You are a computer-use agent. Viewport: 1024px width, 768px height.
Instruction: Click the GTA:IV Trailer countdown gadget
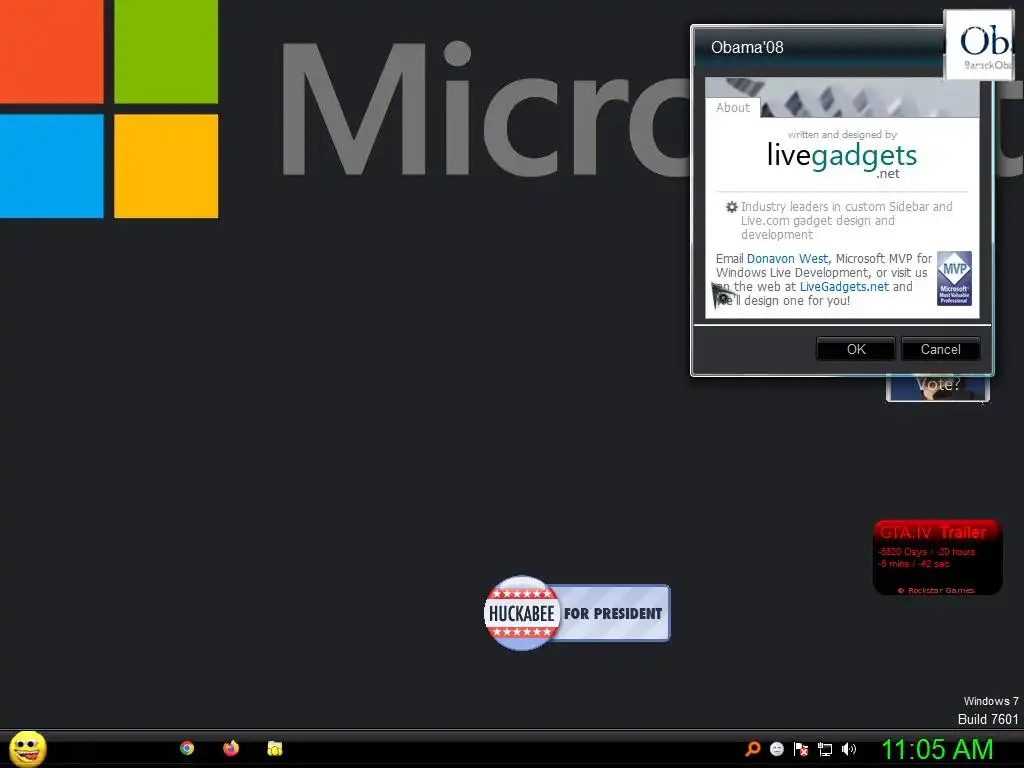coord(937,557)
